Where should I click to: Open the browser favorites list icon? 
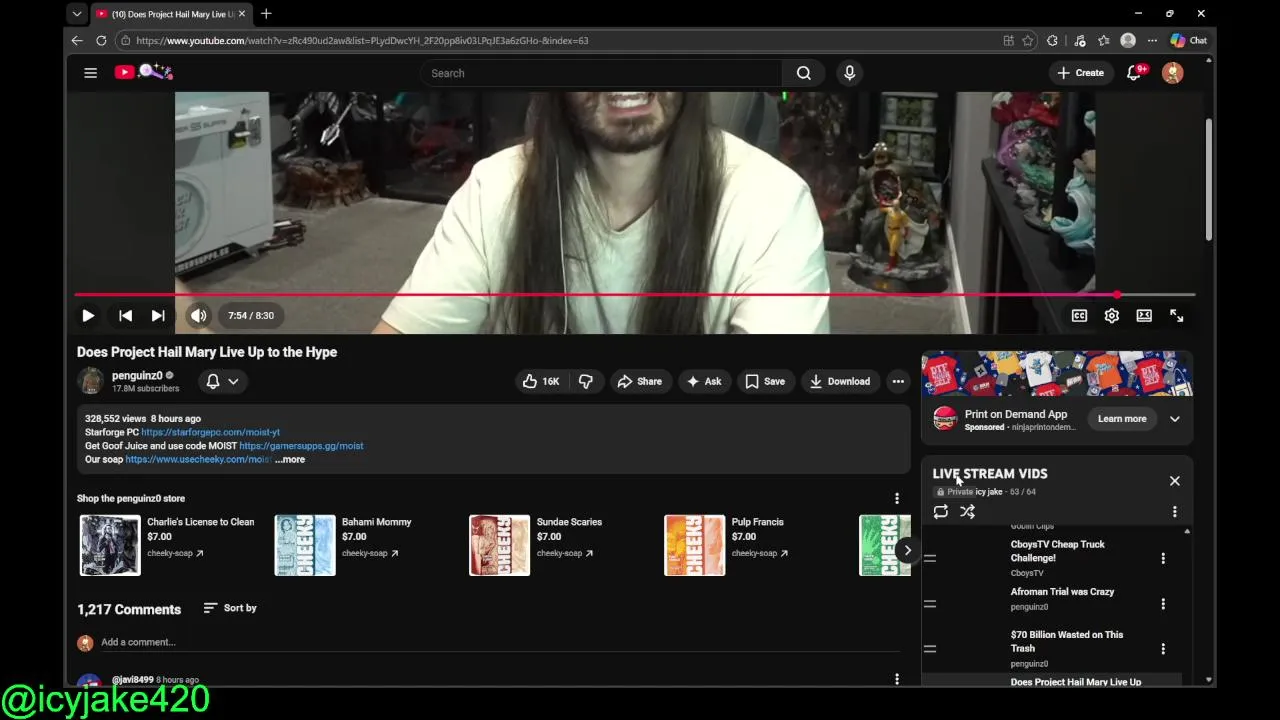pos(1103,41)
